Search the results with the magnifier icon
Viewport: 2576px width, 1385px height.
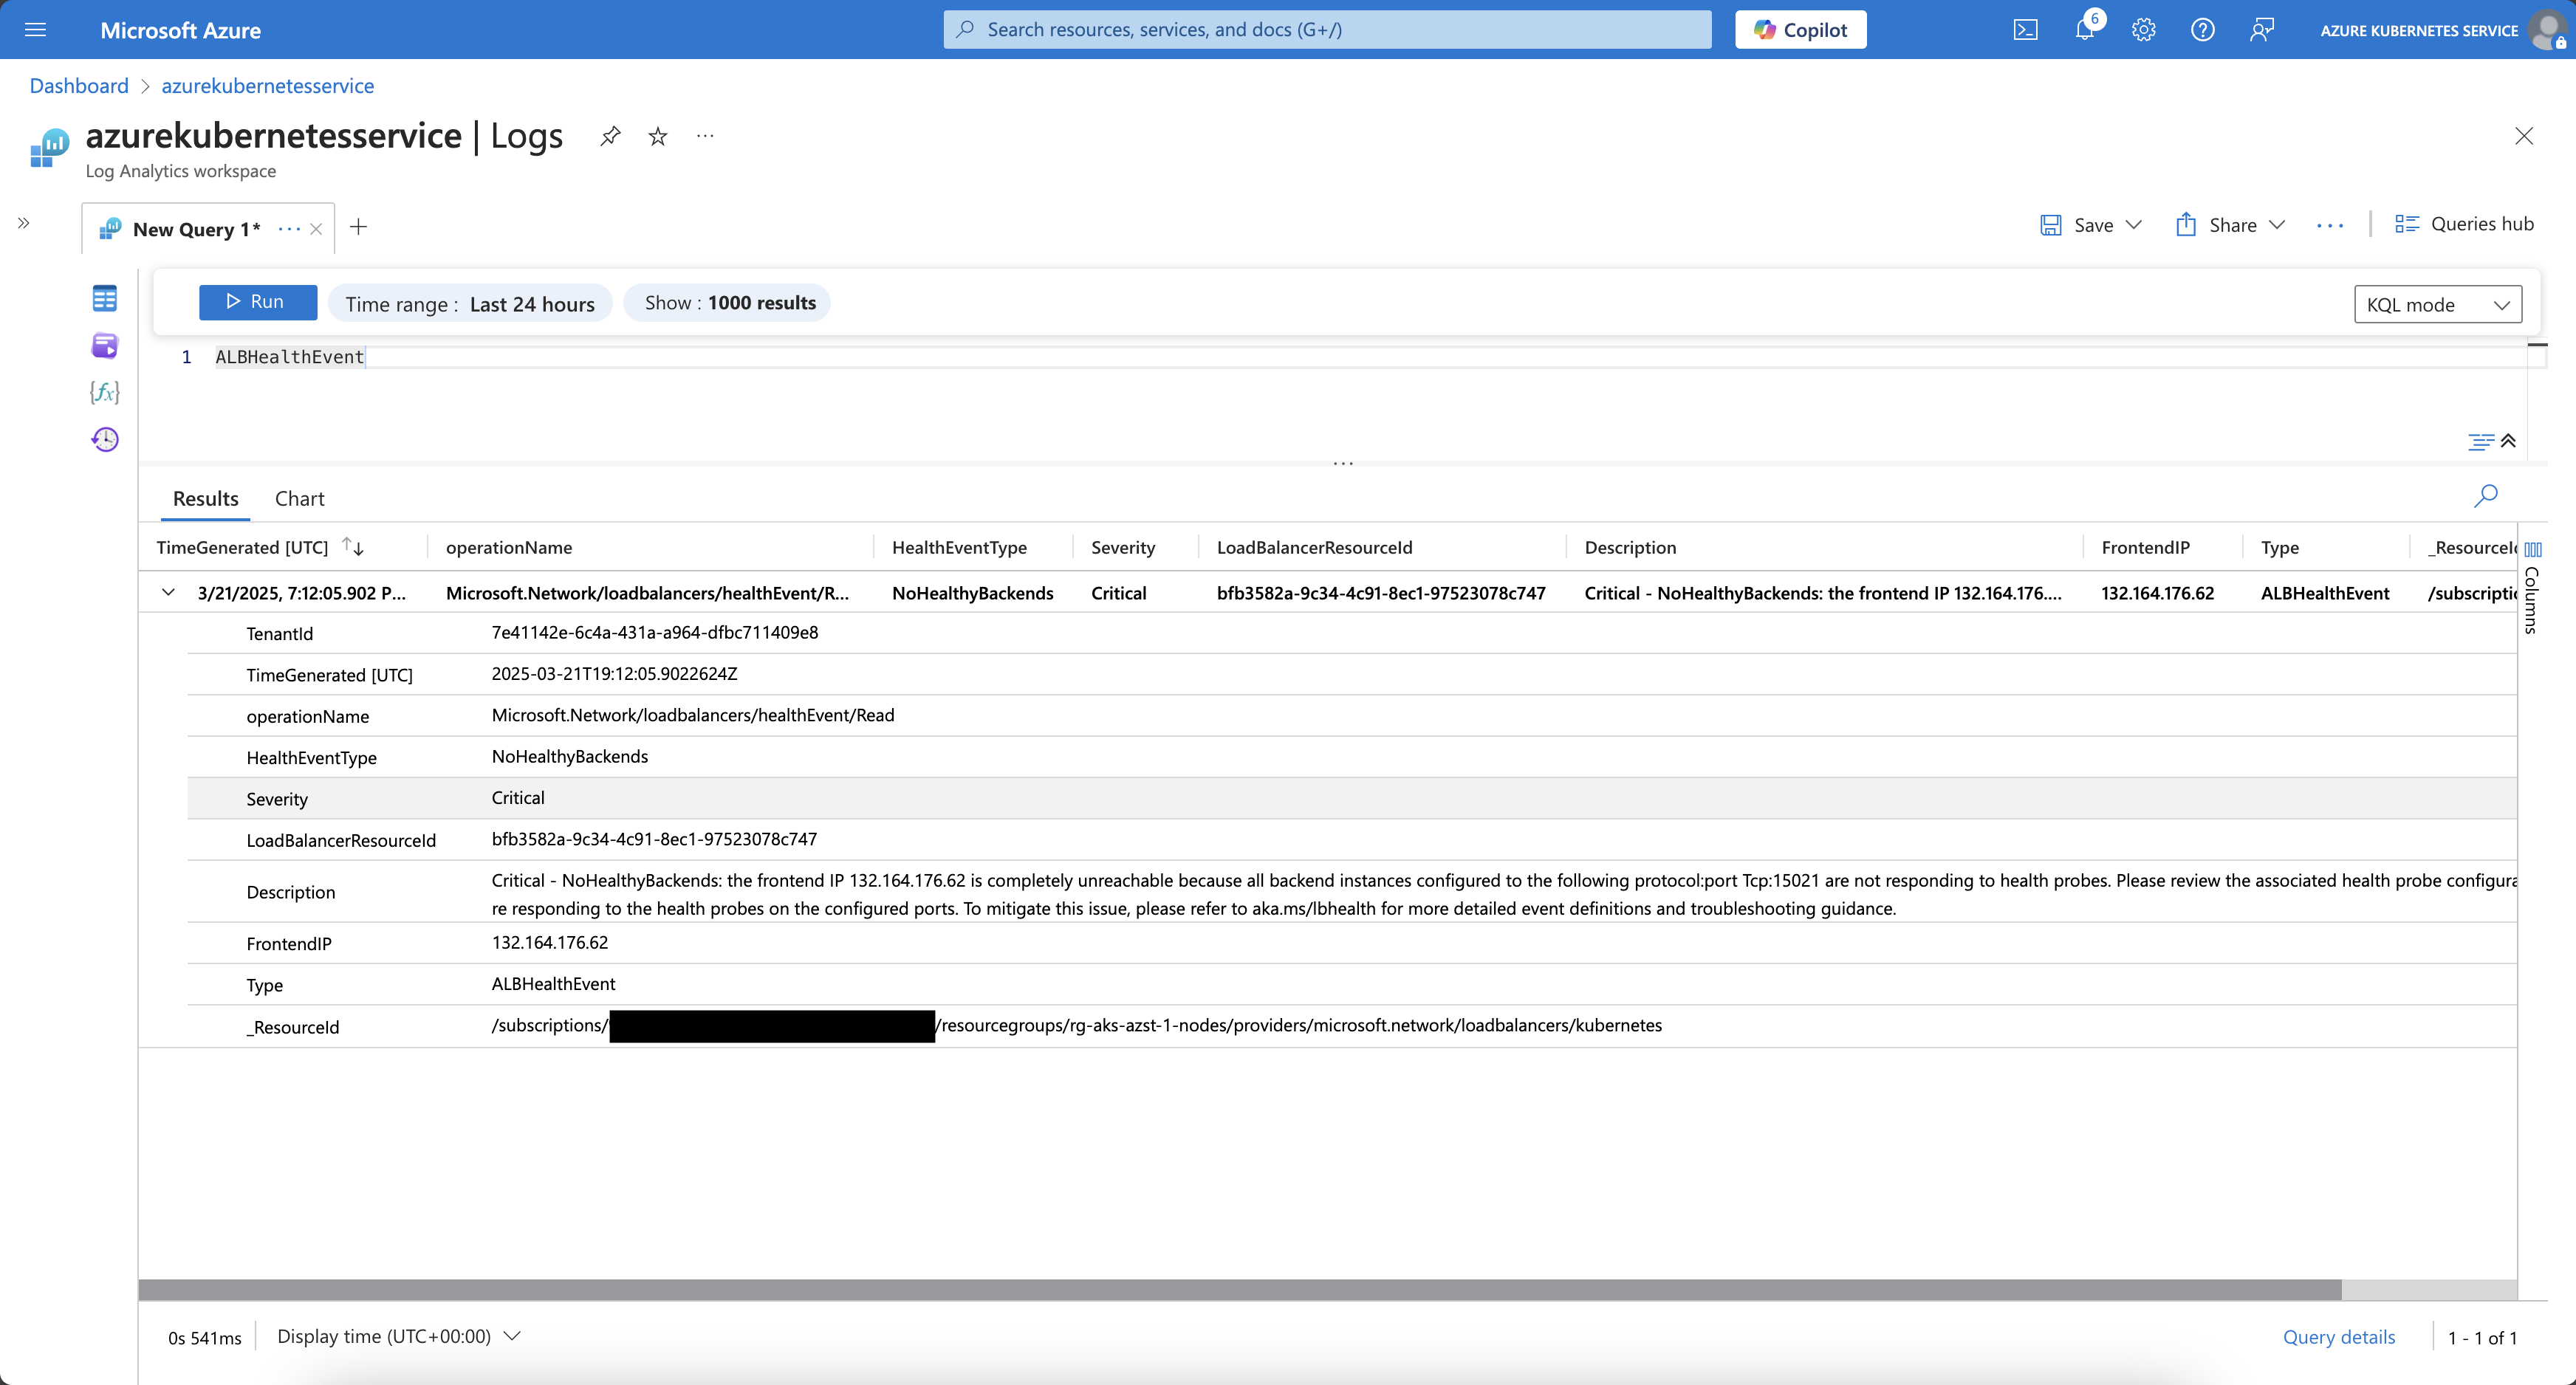click(x=2485, y=496)
